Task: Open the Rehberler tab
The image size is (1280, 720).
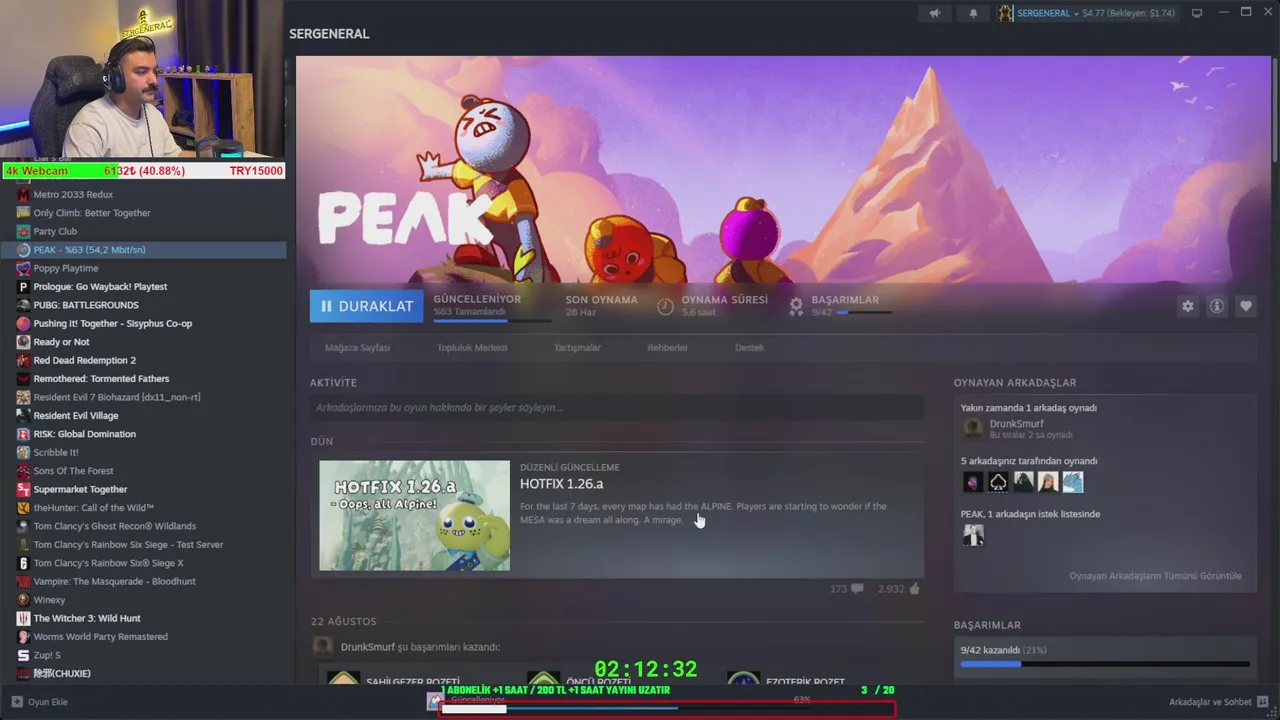Action: 667,348
